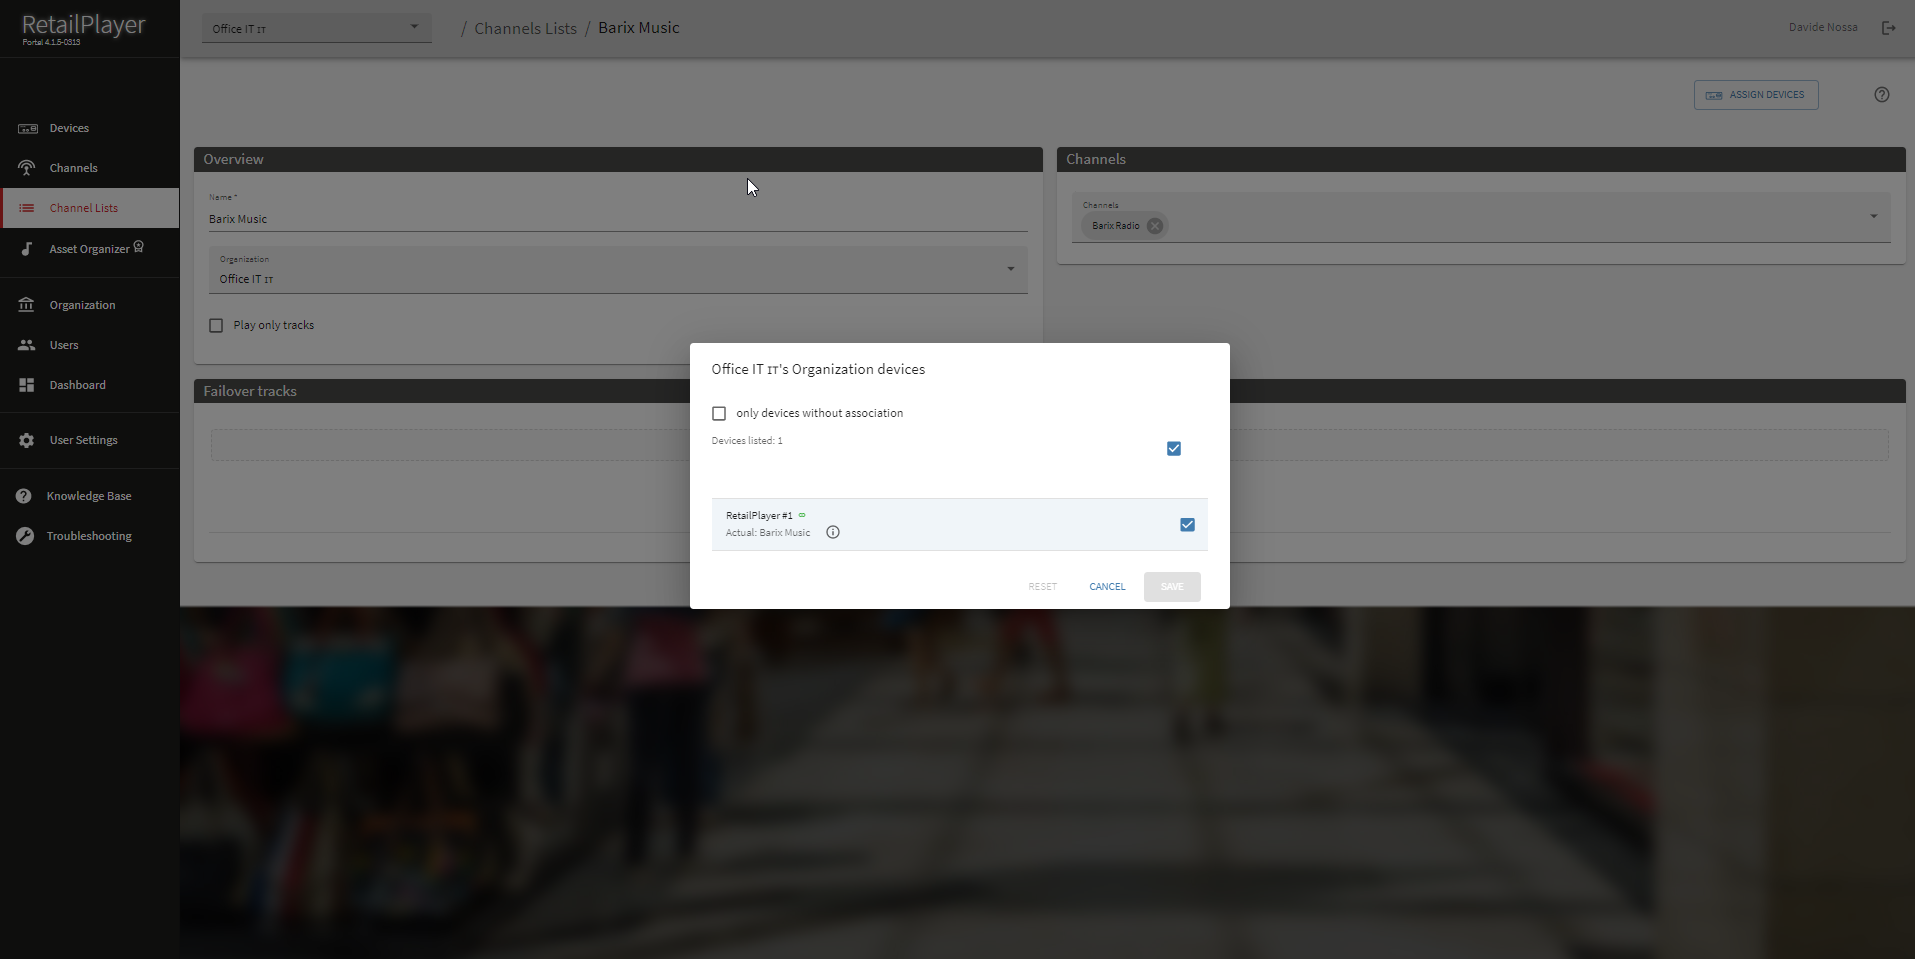Click the Asset Organizer music note icon
The height and width of the screenshot is (959, 1915).
[27, 249]
